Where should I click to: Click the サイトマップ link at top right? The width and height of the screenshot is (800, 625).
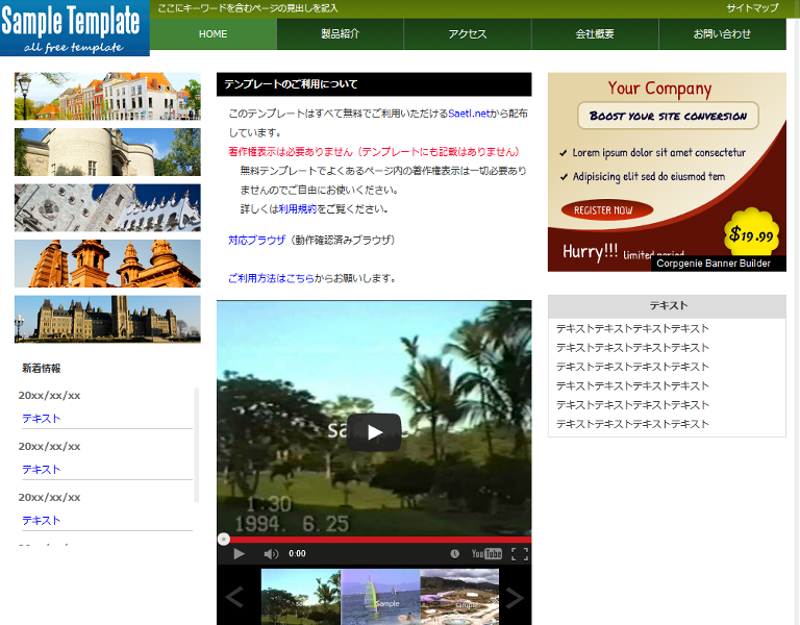[752, 8]
